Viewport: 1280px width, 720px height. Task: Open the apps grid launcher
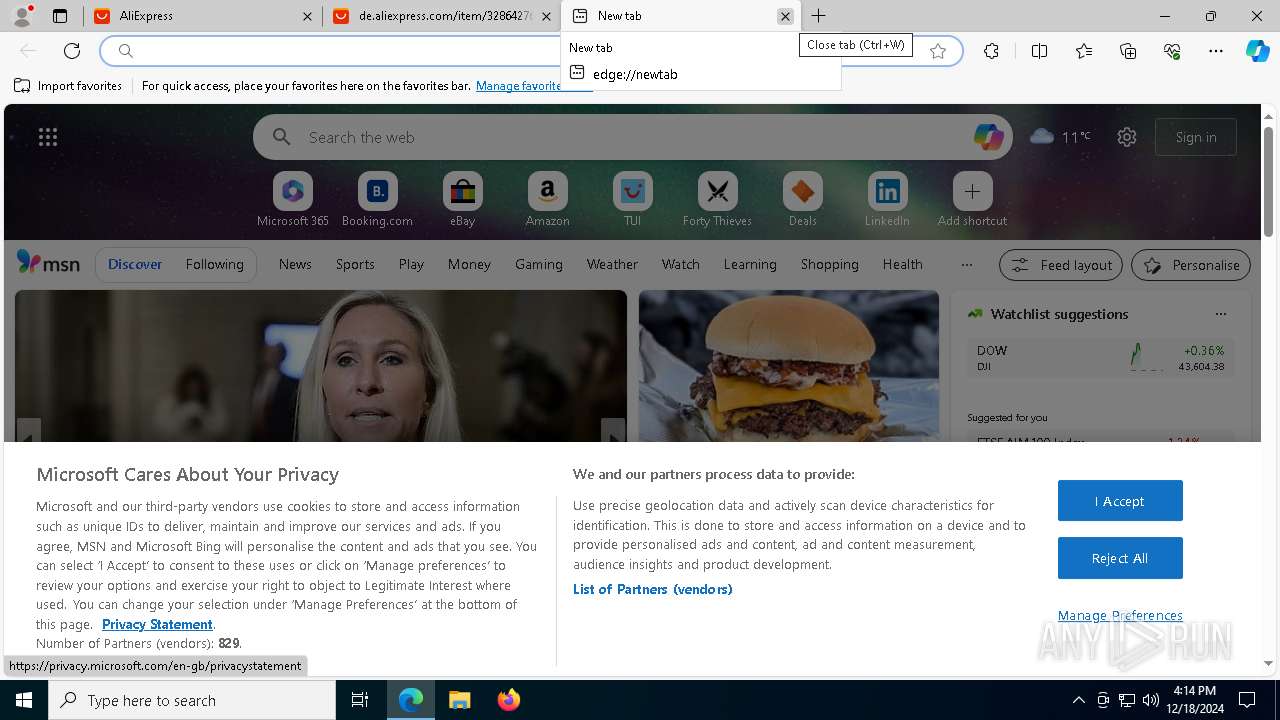click(x=48, y=137)
